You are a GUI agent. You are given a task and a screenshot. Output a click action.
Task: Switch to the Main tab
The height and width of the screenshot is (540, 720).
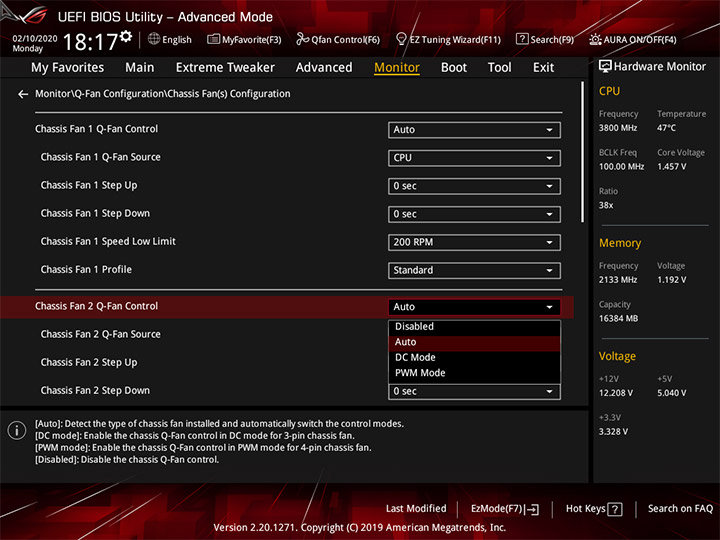140,68
